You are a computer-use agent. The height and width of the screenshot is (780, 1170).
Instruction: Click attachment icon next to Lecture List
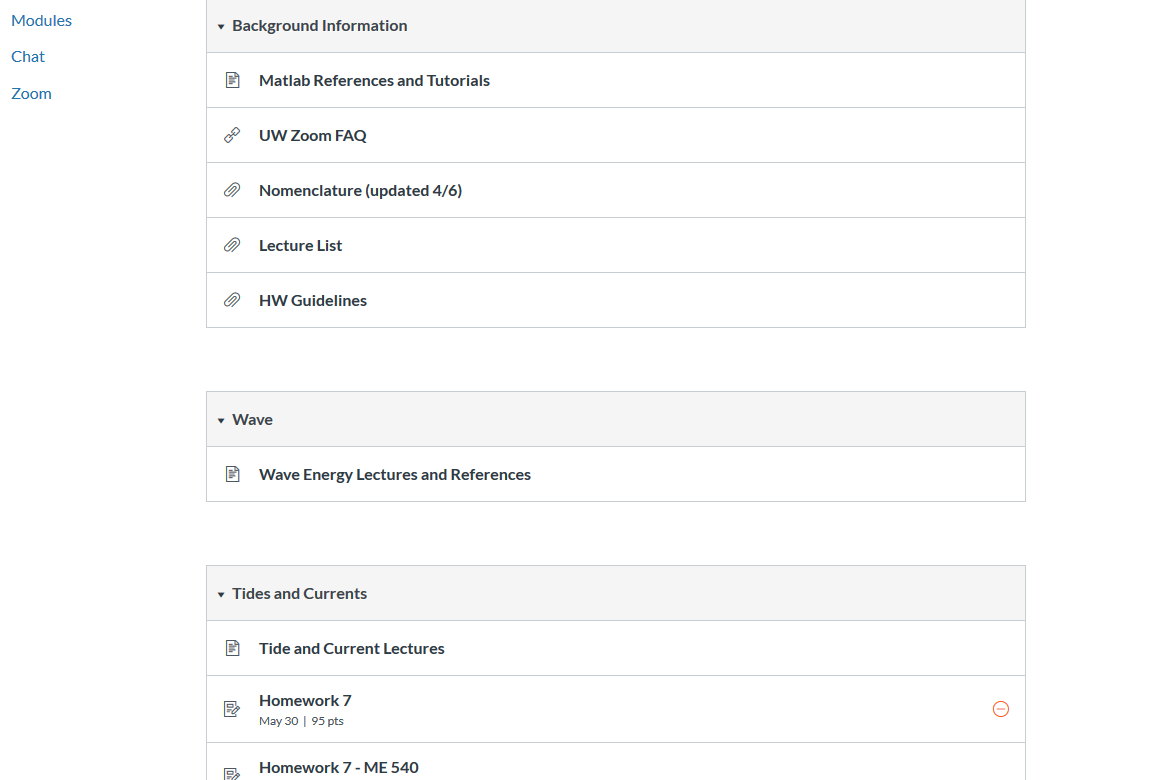232,245
